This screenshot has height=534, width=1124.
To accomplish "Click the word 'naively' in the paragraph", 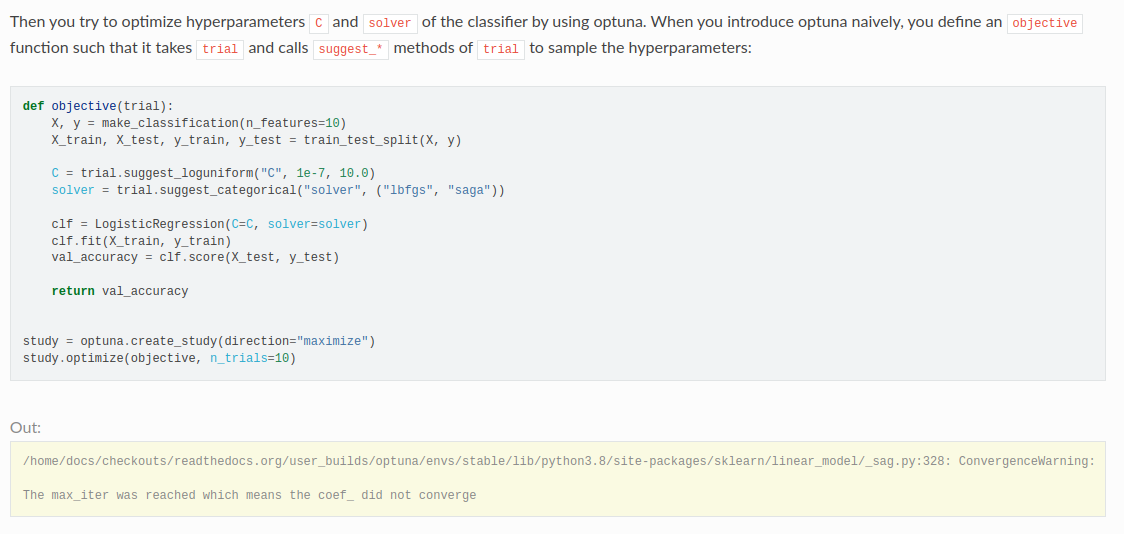I will (880, 22).
